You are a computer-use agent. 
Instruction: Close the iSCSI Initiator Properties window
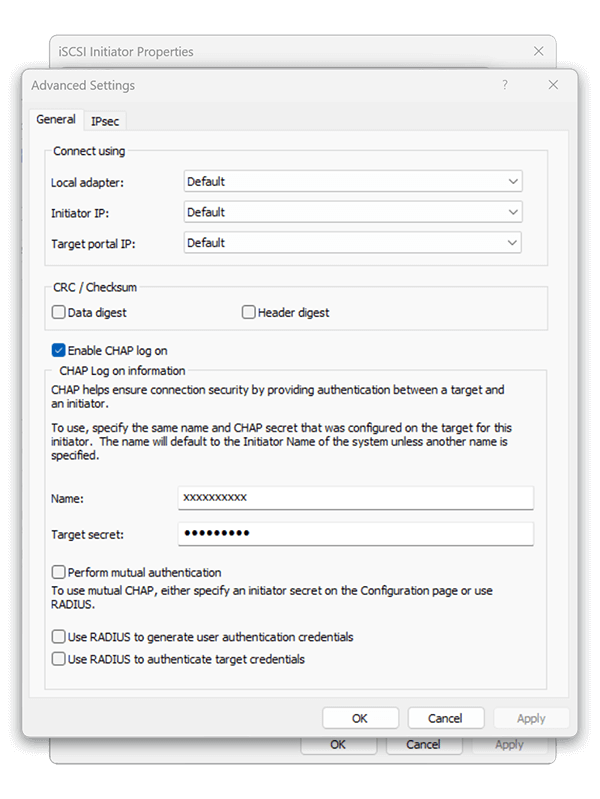pyautogui.click(x=538, y=51)
